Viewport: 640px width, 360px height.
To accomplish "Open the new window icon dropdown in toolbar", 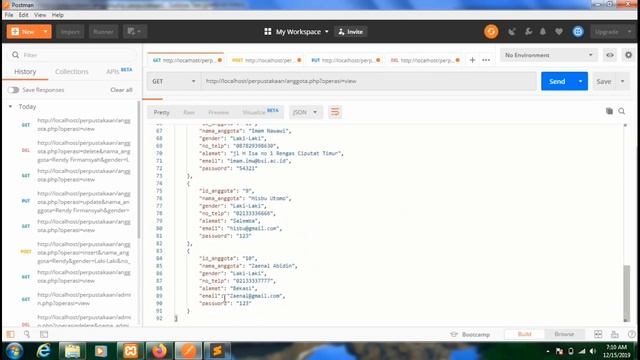I will pyautogui.click(x=134, y=31).
